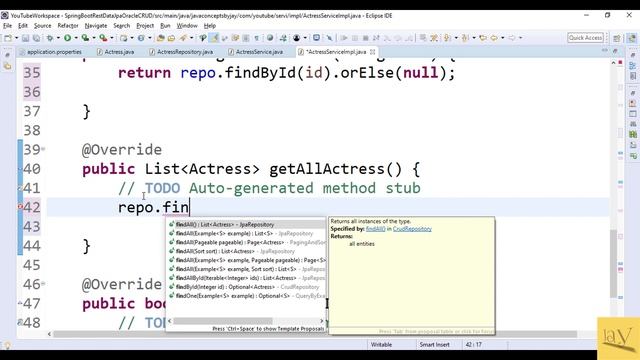640x360 pixels.
Task: Click the Skip All Breakpoints icon
Action: point(329,38)
